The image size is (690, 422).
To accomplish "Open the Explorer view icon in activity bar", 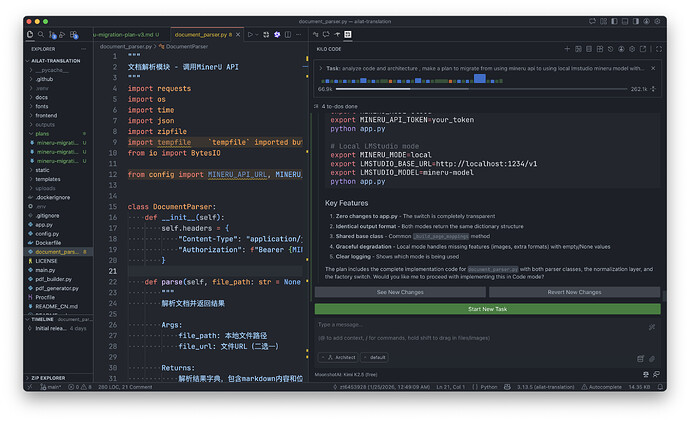I will 30,34.
